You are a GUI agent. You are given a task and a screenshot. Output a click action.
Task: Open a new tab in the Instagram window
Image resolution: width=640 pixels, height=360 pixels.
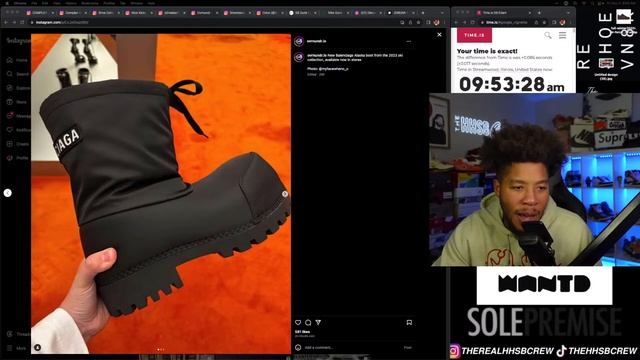[x=423, y=13]
